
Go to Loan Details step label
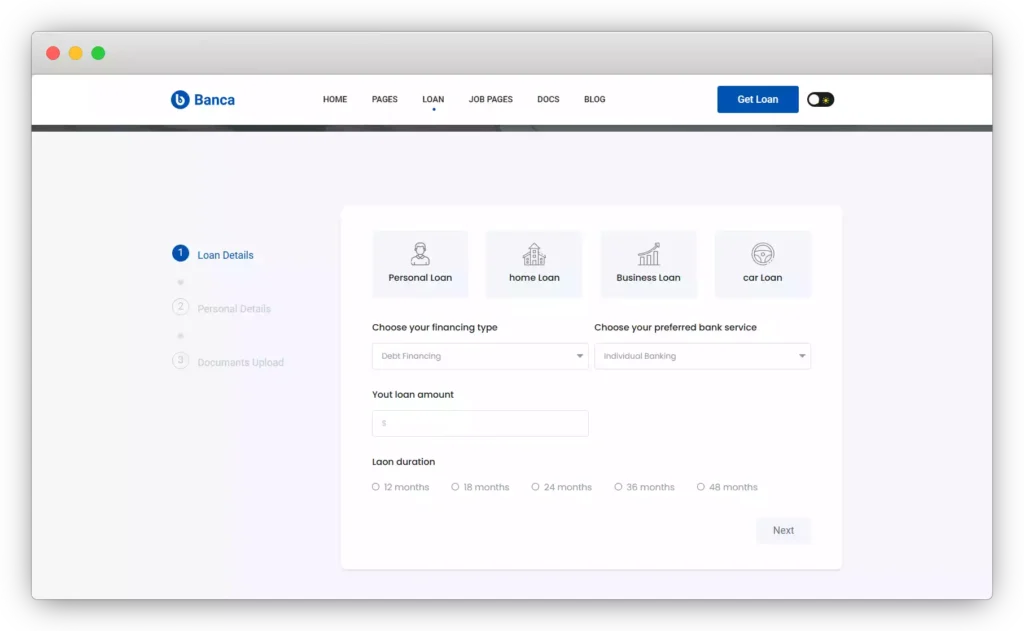(225, 255)
